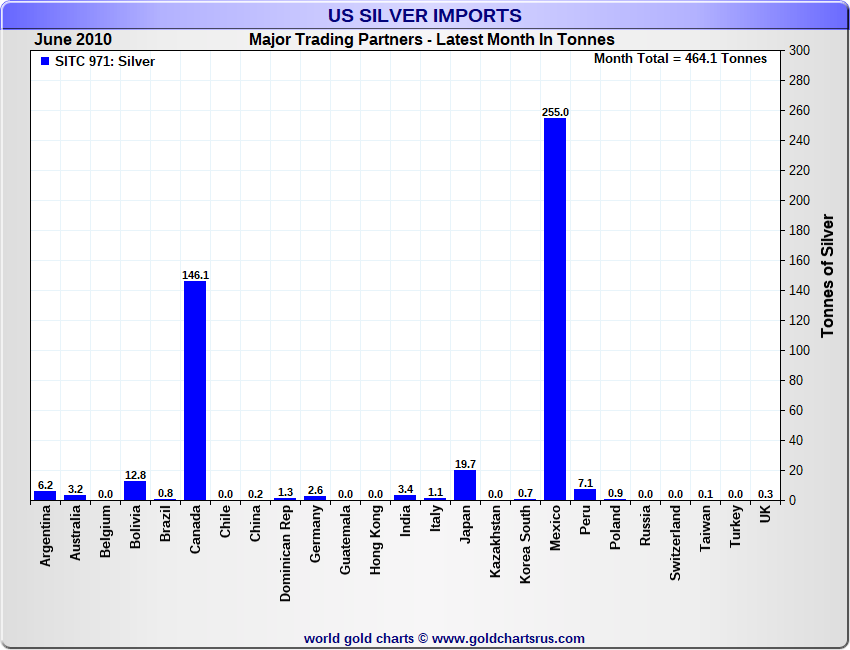Click the Peru bar at 7.1

point(585,494)
